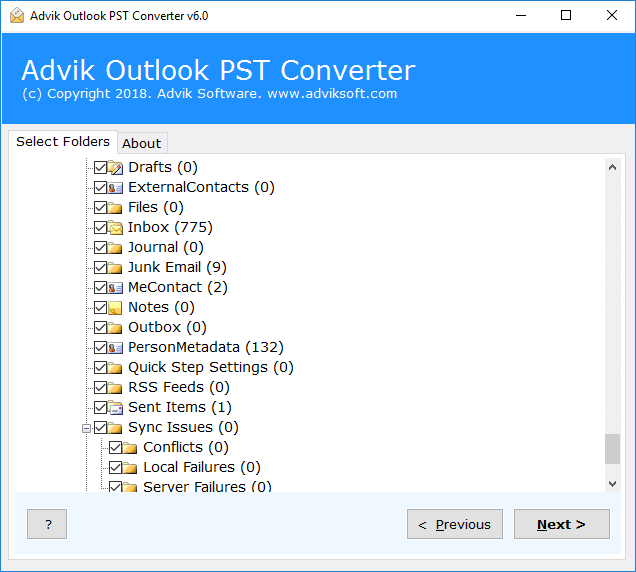Select the "Conflicts (0)" label
This screenshot has width=636, height=572.
coord(186,447)
